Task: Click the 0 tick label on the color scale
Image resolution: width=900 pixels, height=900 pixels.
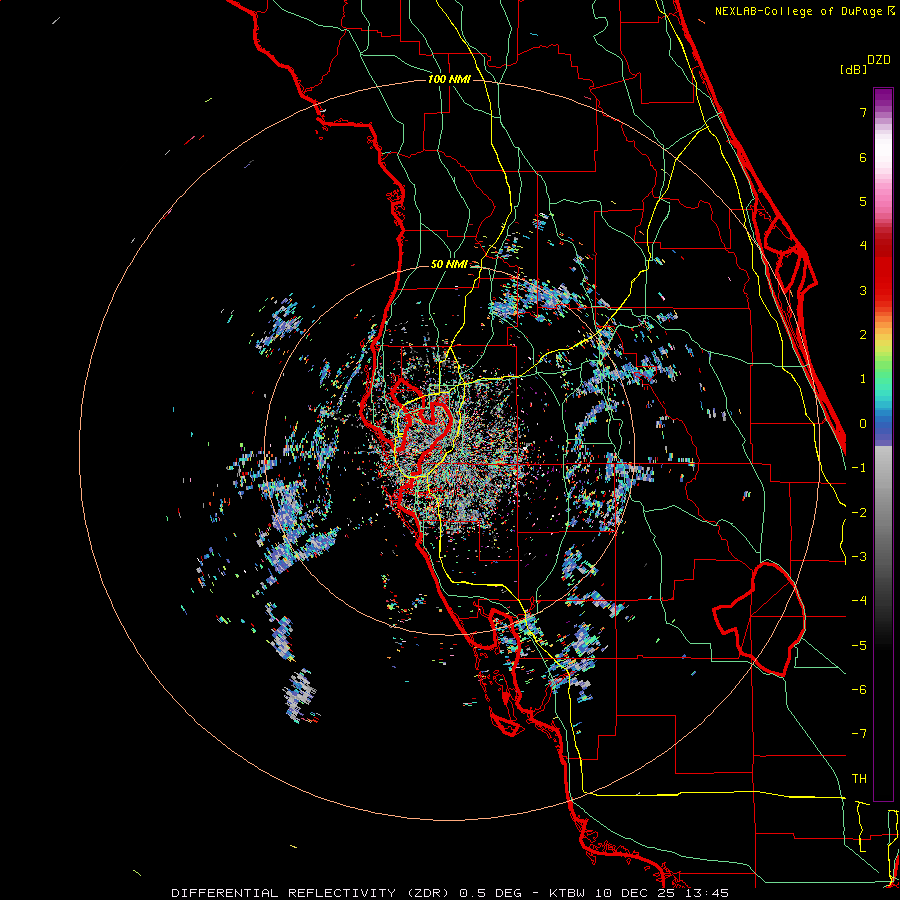Action: pyautogui.click(x=863, y=424)
